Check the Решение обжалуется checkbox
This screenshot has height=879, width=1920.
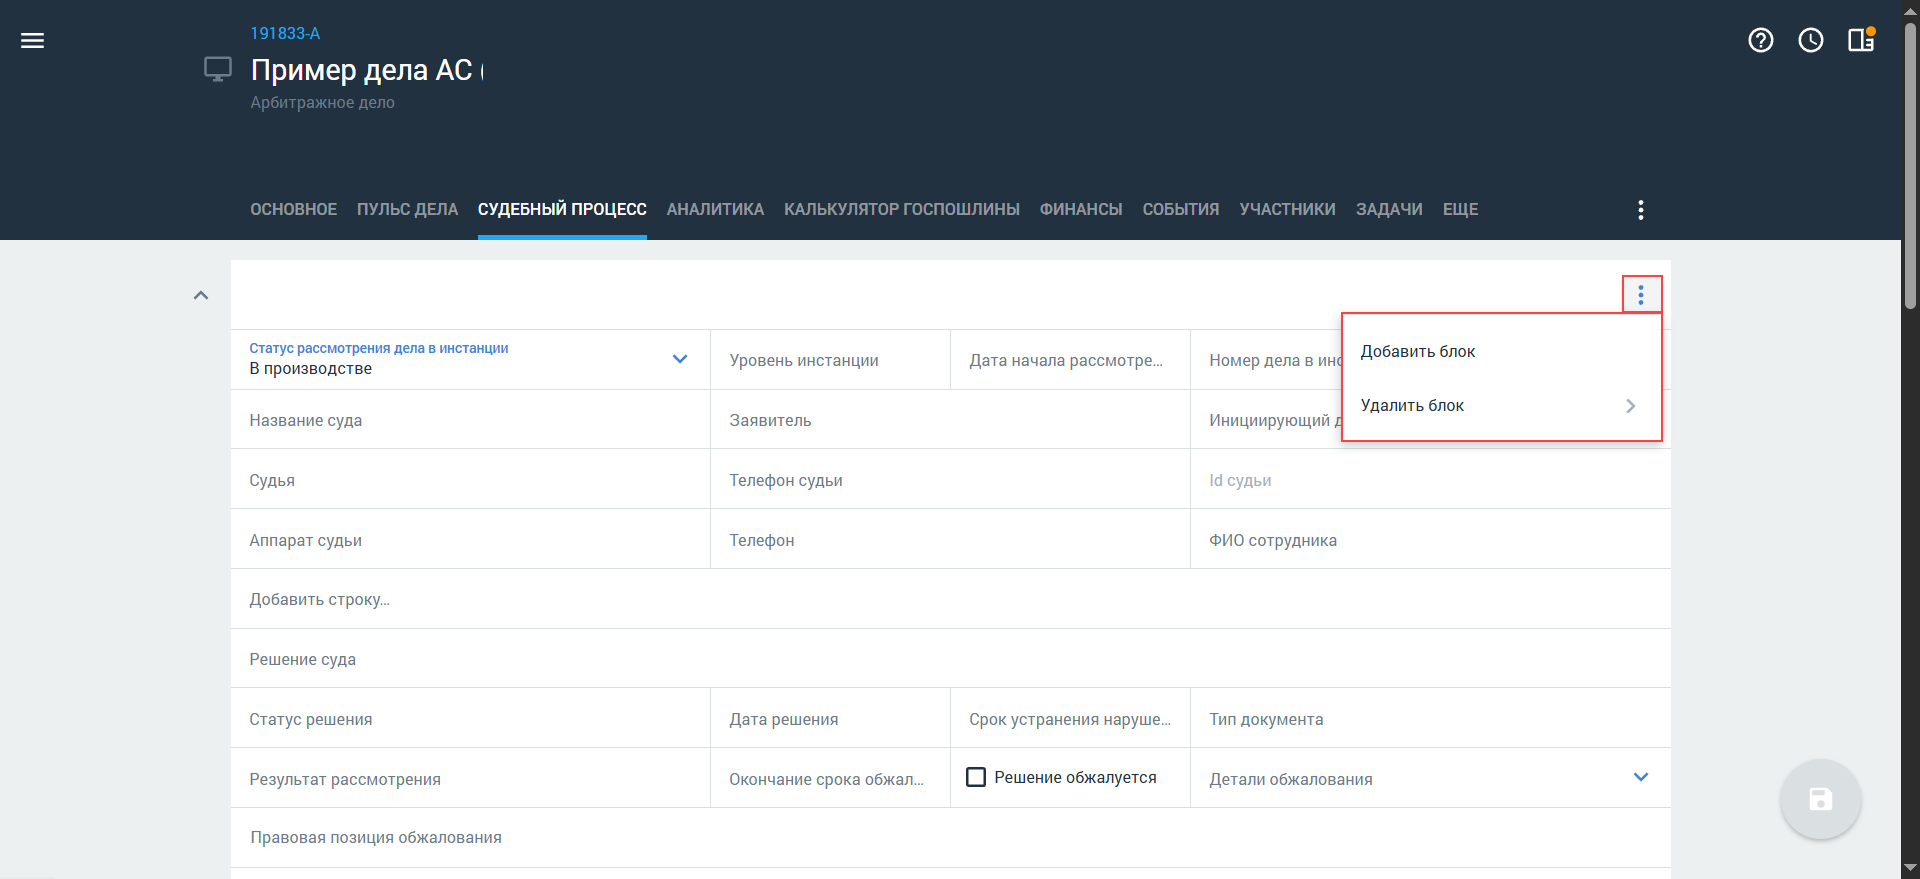tap(976, 777)
